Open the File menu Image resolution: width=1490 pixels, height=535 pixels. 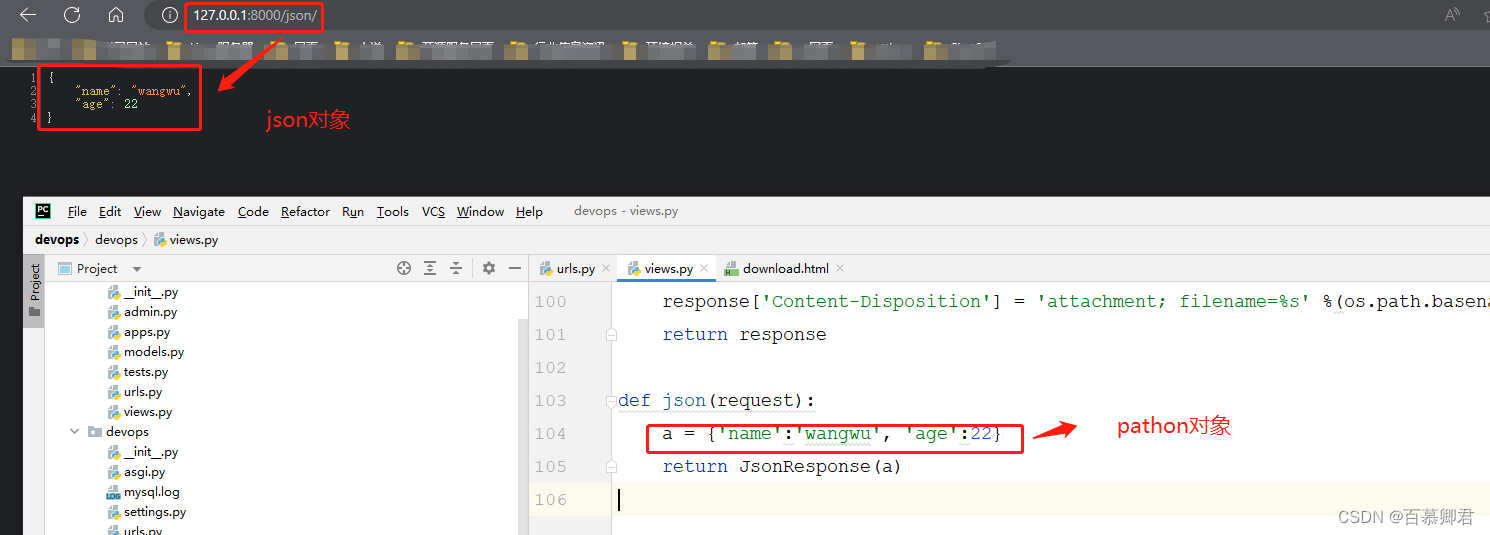pyautogui.click(x=77, y=211)
